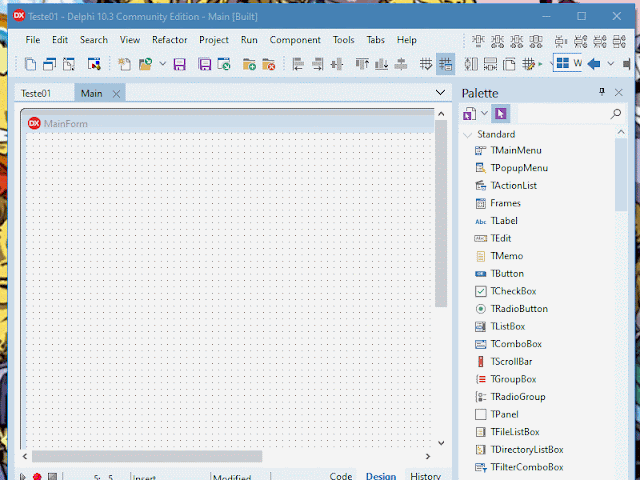The height and width of the screenshot is (480, 640).
Task: Open the dropdown next to blue back arrow
Action: [611, 64]
